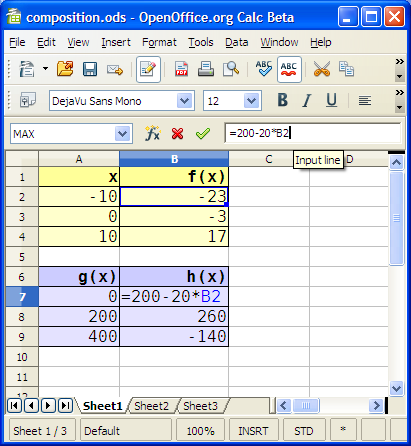Image resolution: width=411 pixels, height=446 pixels.
Task: Click the Print file directly icon
Action: pyautogui.click(x=206, y=69)
